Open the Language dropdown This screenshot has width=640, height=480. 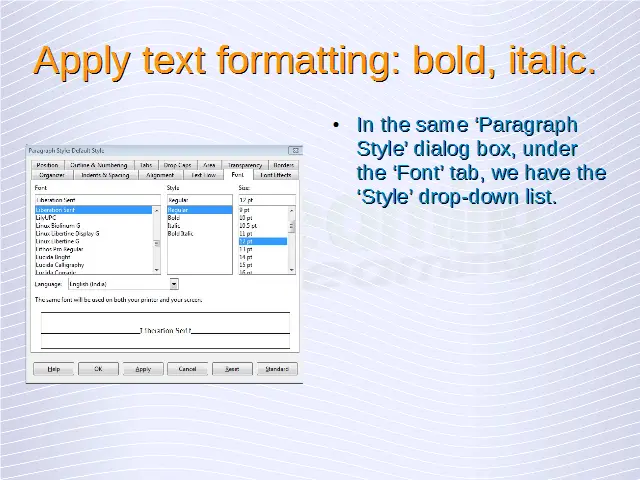174,284
